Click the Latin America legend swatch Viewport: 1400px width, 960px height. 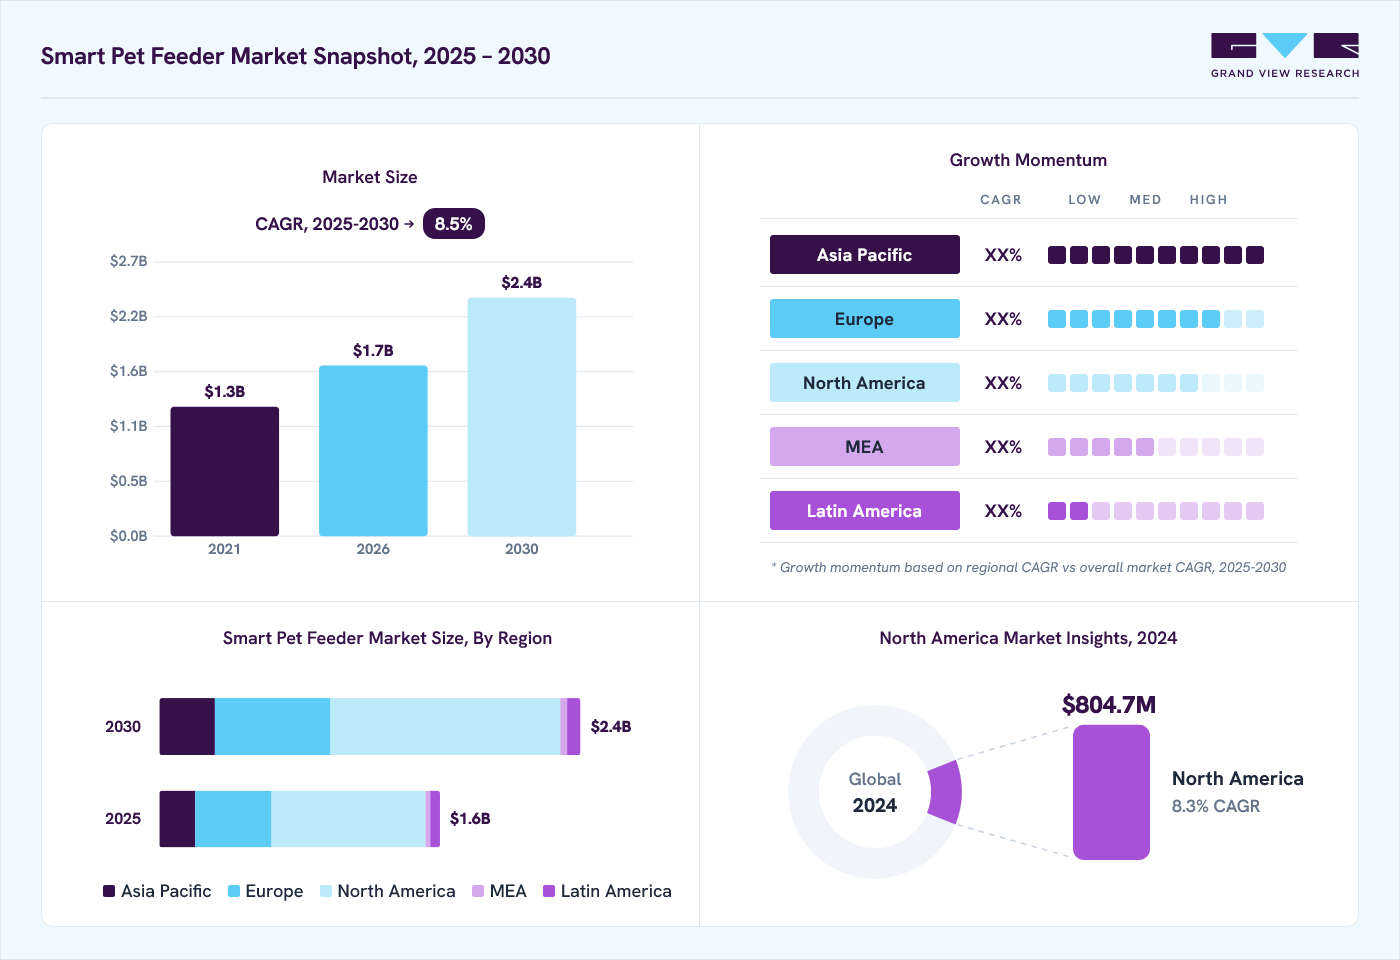[x=549, y=891]
